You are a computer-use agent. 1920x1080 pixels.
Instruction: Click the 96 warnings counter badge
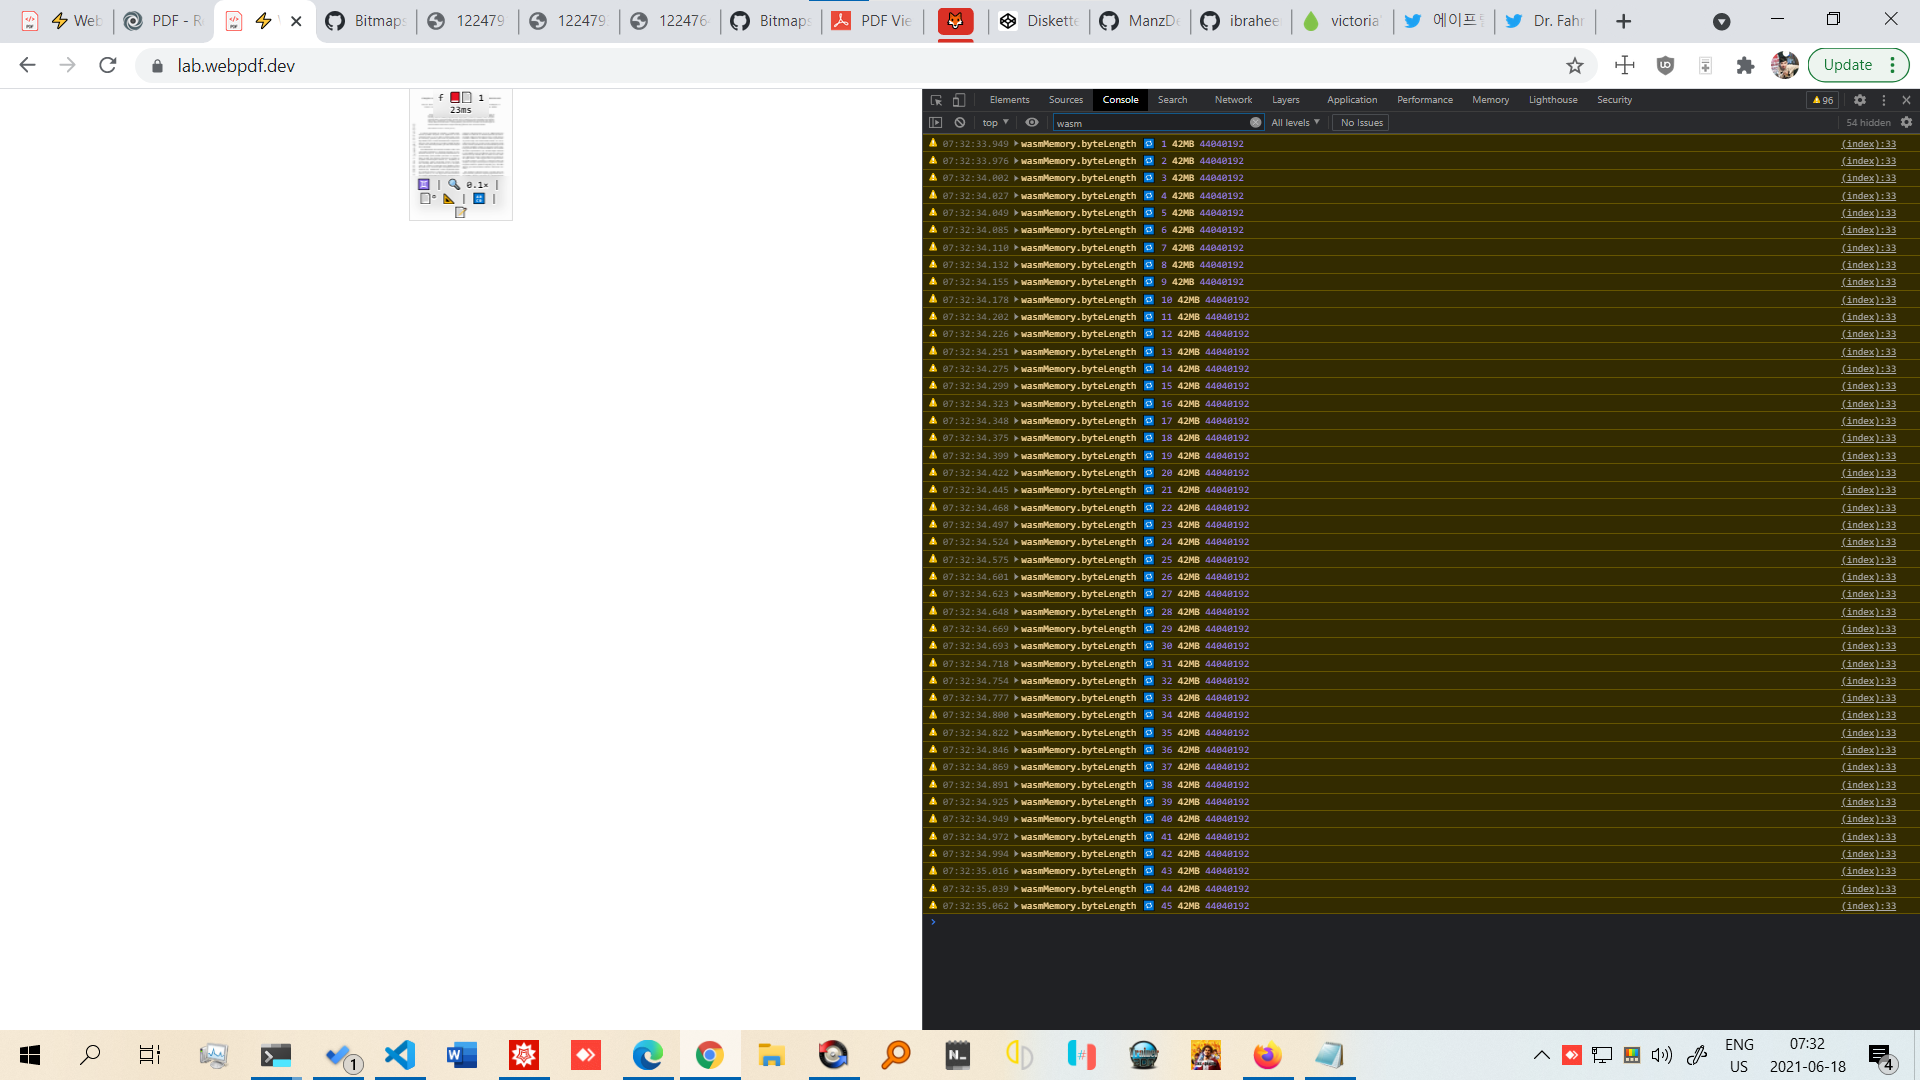click(x=1822, y=100)
